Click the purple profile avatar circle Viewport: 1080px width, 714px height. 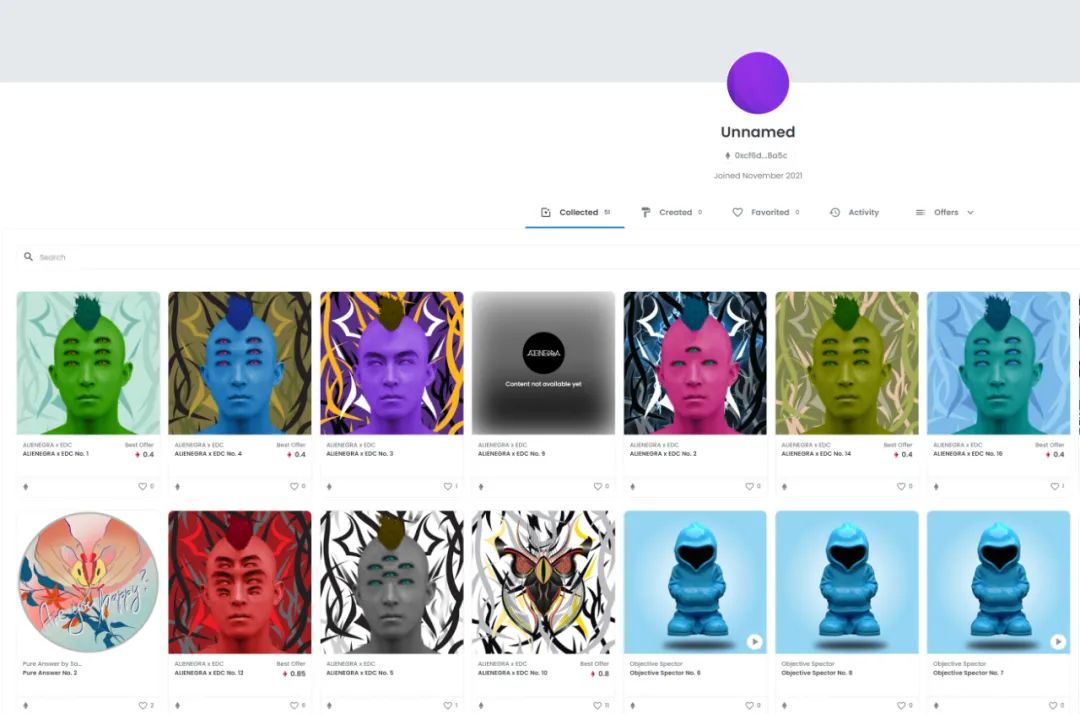pos(757,83)
